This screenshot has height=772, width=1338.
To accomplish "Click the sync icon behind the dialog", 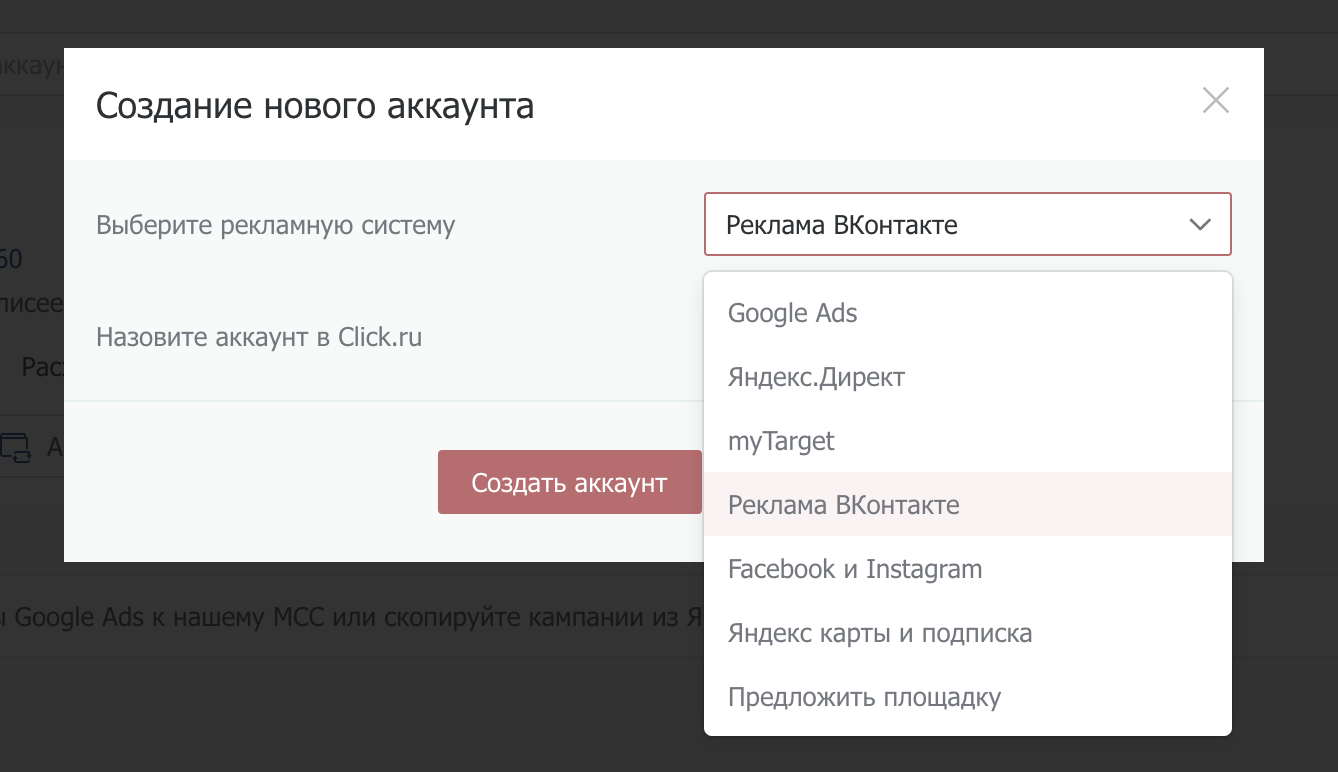I will [16, 447].
